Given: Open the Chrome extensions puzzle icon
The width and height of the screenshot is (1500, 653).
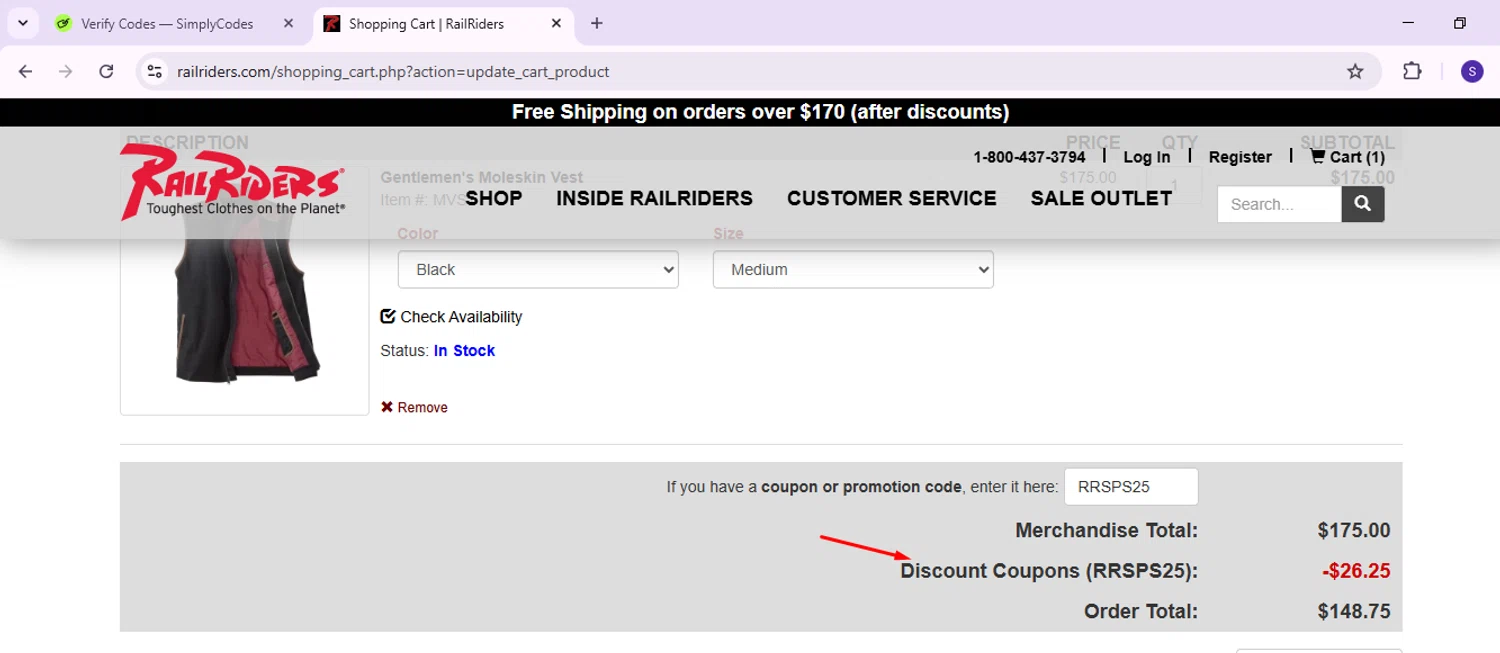Looking at the screenshot, I should pyautogui.click(x=1412, y=71).
